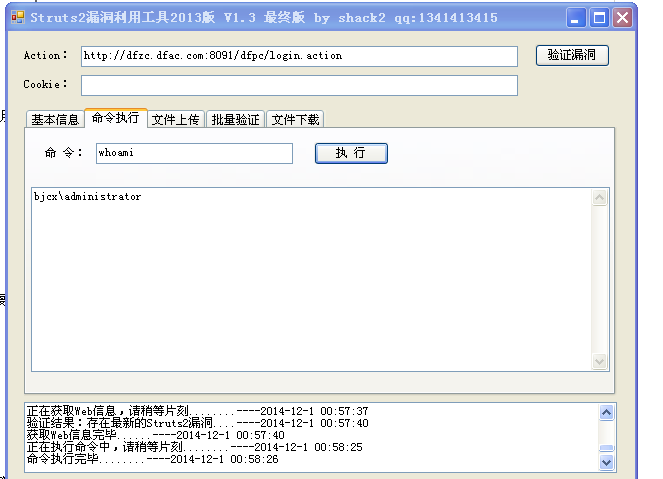
Task: Click log line 命令执行完毕
Action: [153, 459]
